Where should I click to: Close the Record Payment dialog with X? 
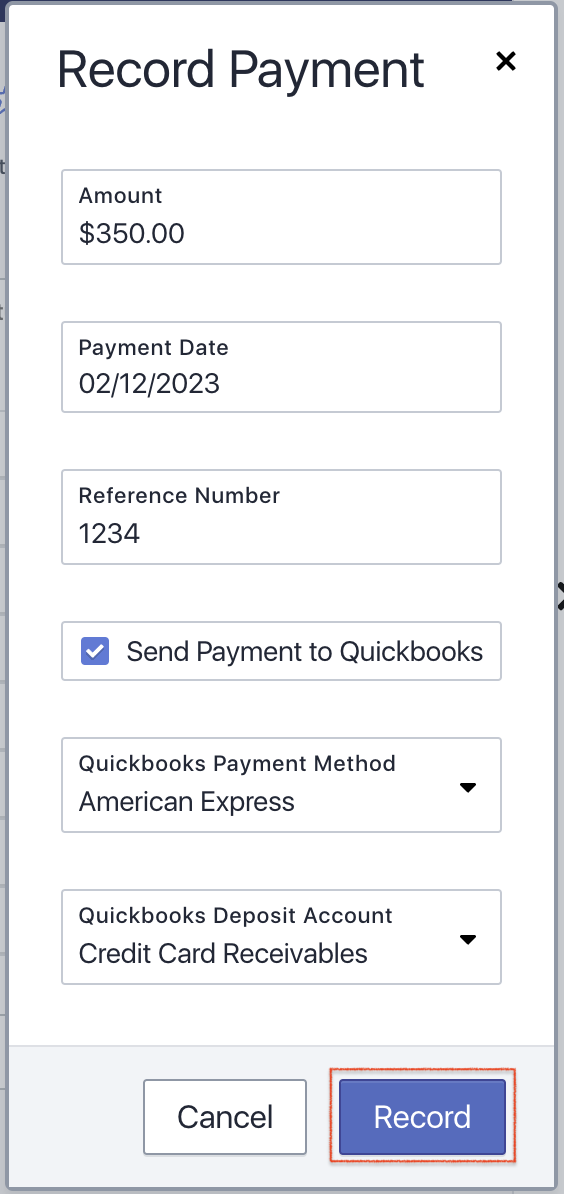(x=505, y=61)
